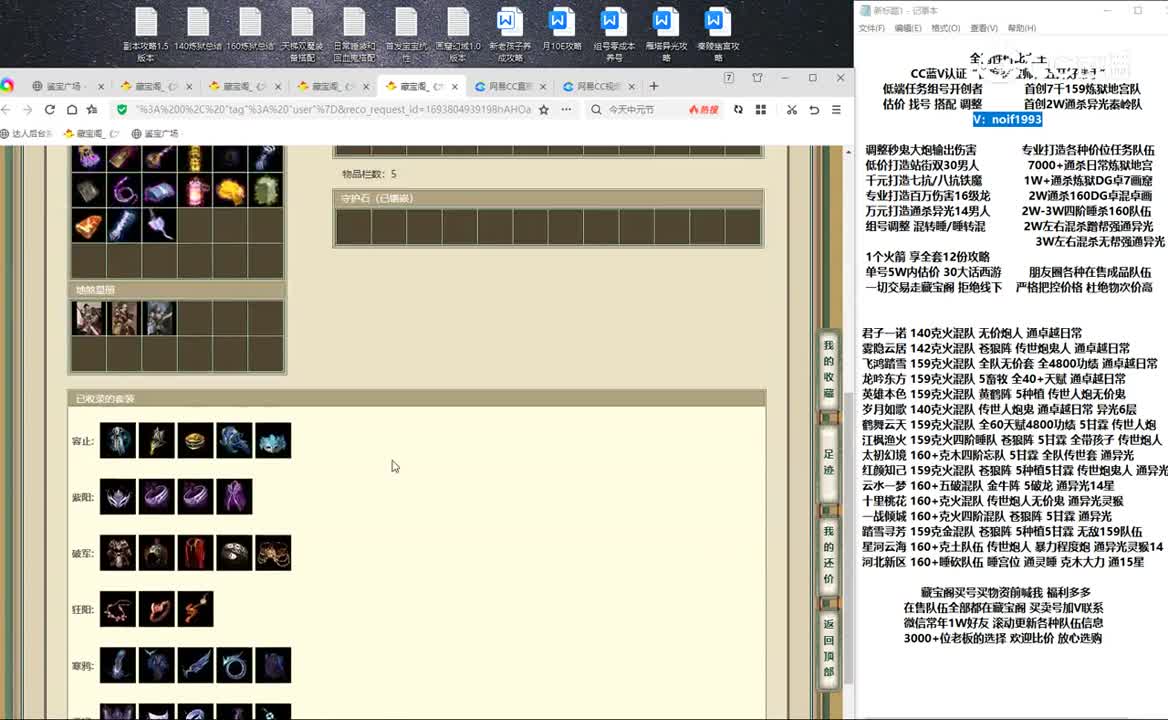Select the 秦陵地宫攻略 desktop document
The height and width of the screenshot is (720, 1168).
718,34
